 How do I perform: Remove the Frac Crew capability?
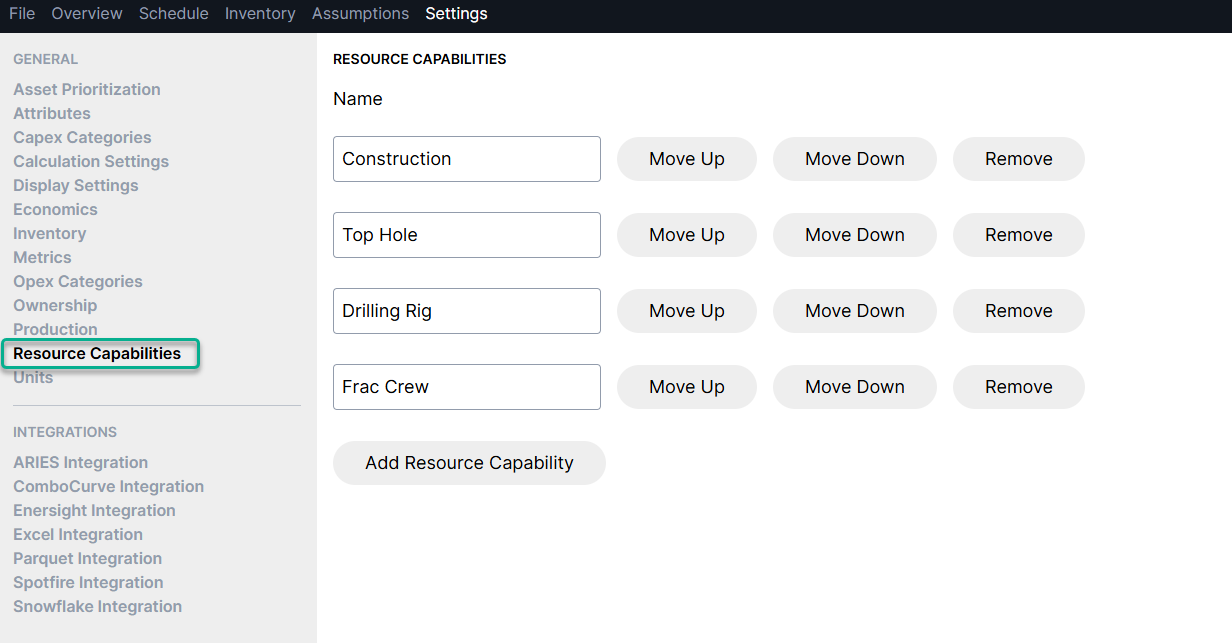[1018, 387]
